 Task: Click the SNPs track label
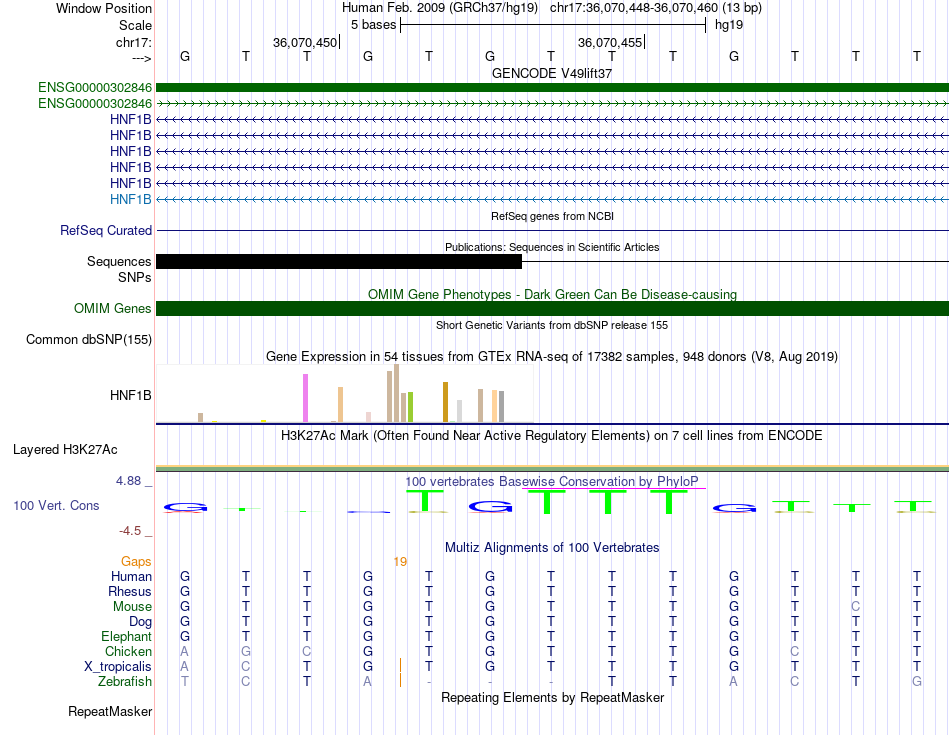135,277
